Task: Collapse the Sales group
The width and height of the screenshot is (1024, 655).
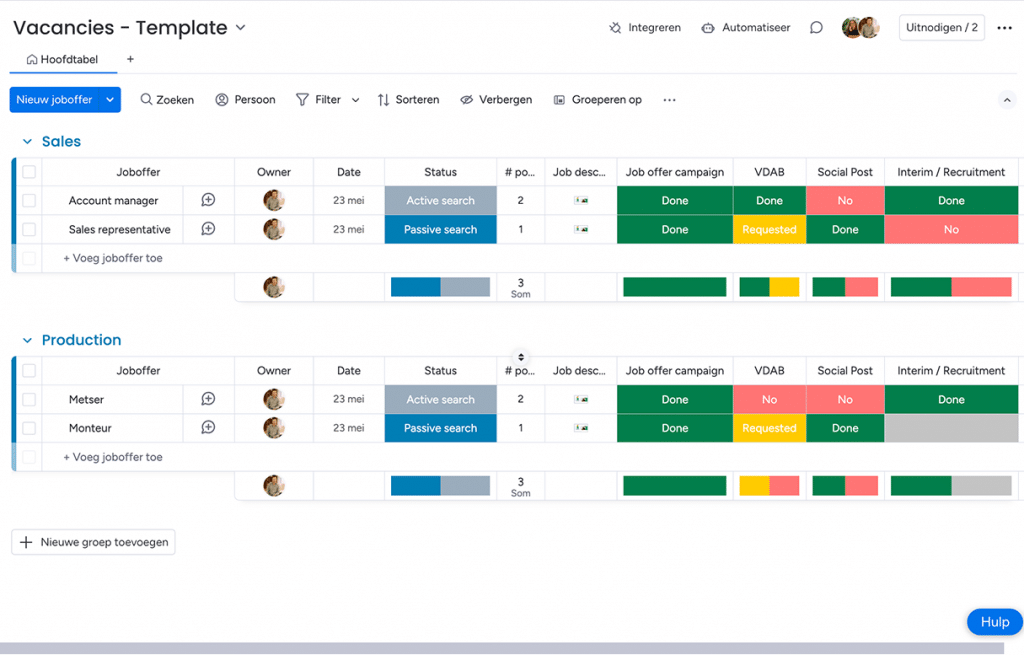Action: point(27,141)
